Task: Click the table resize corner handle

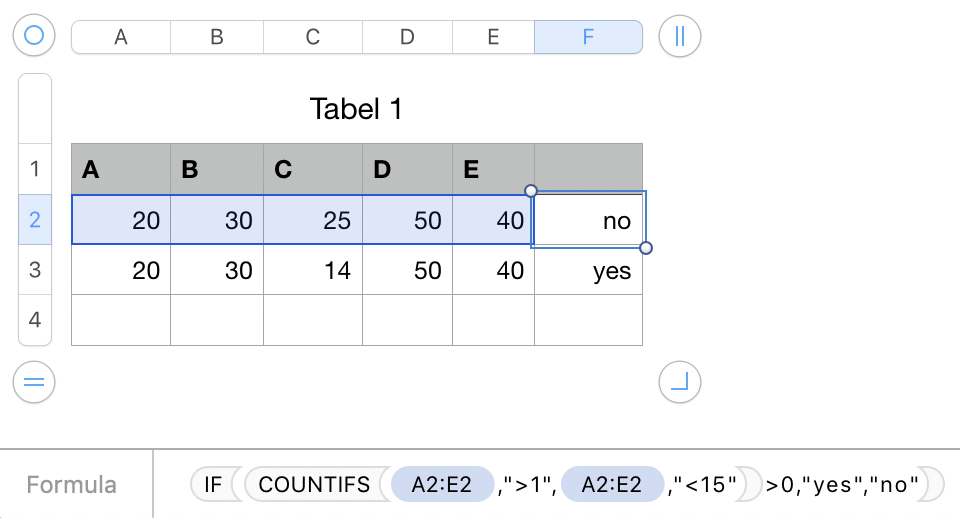Action: click(680, 381)
